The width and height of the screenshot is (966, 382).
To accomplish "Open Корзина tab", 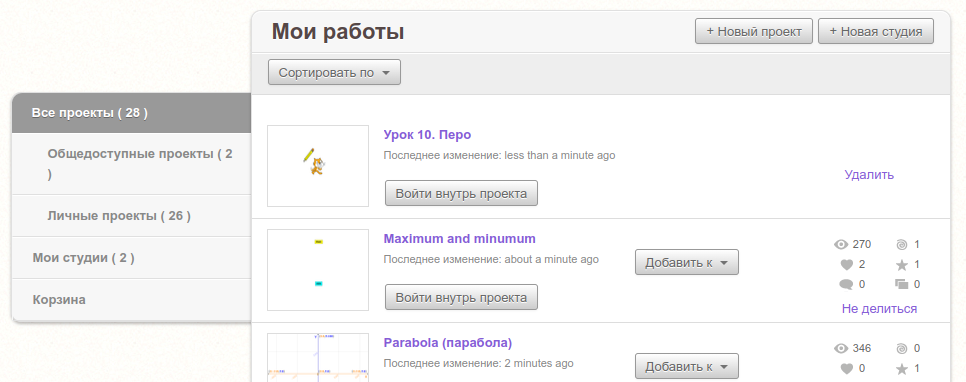I will [132, 300].
